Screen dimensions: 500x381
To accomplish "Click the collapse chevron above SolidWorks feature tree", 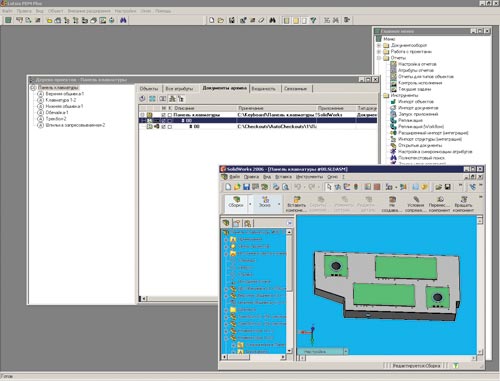I will point(289,223).
